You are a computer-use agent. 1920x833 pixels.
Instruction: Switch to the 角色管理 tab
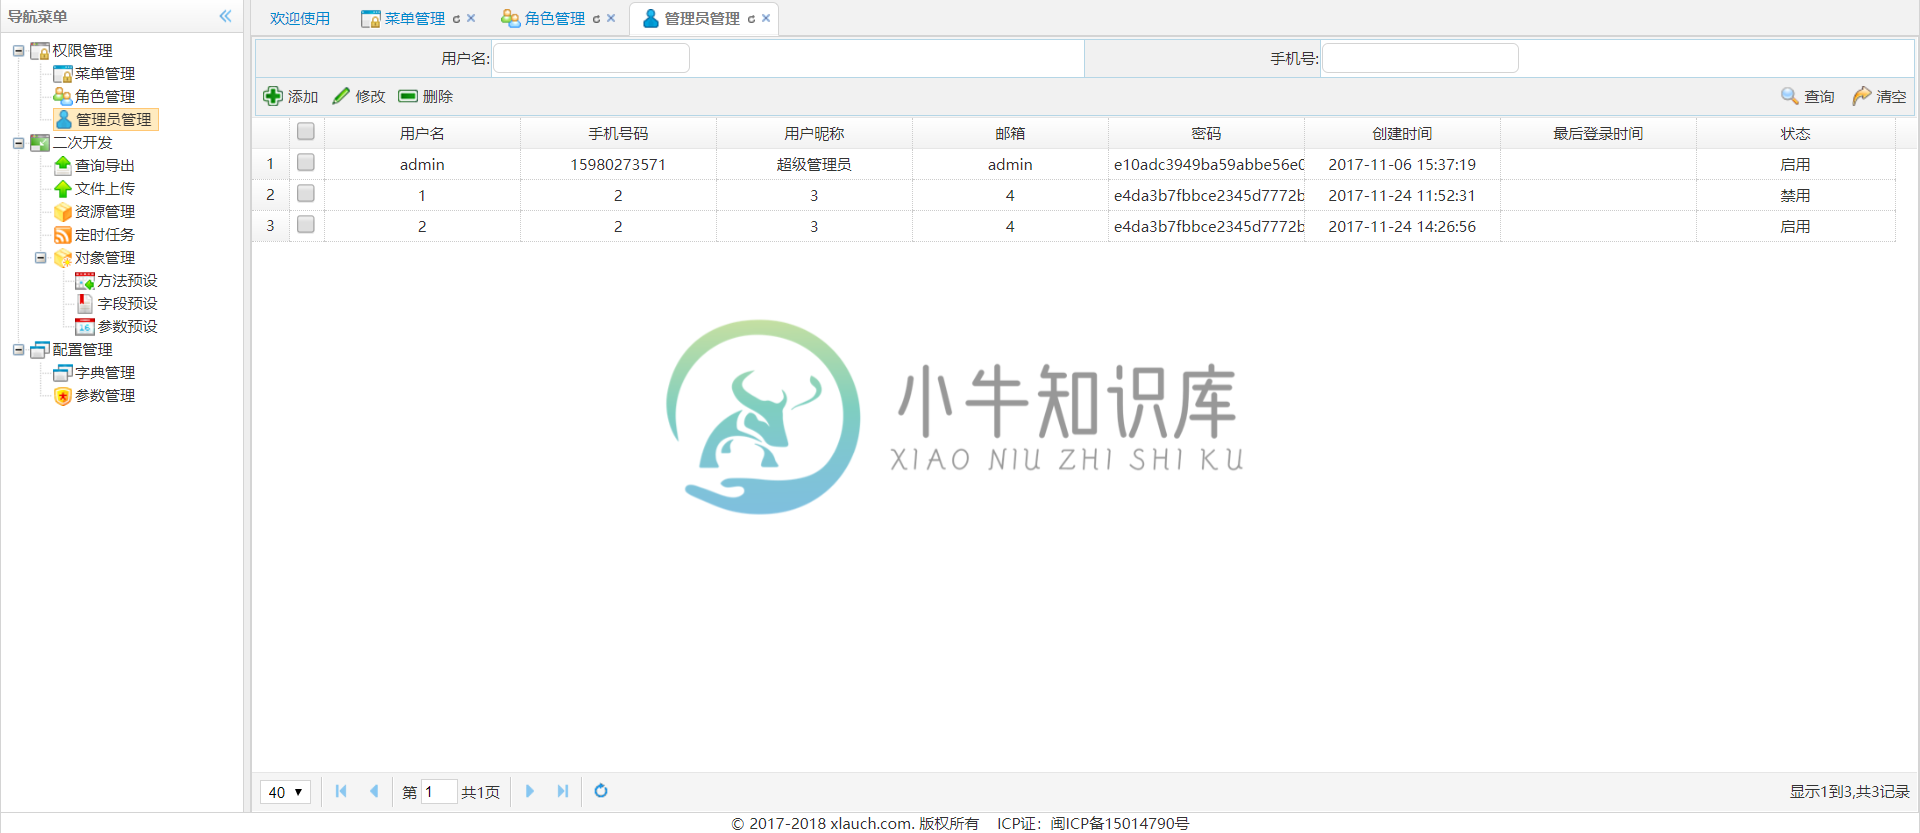point(554,19)
